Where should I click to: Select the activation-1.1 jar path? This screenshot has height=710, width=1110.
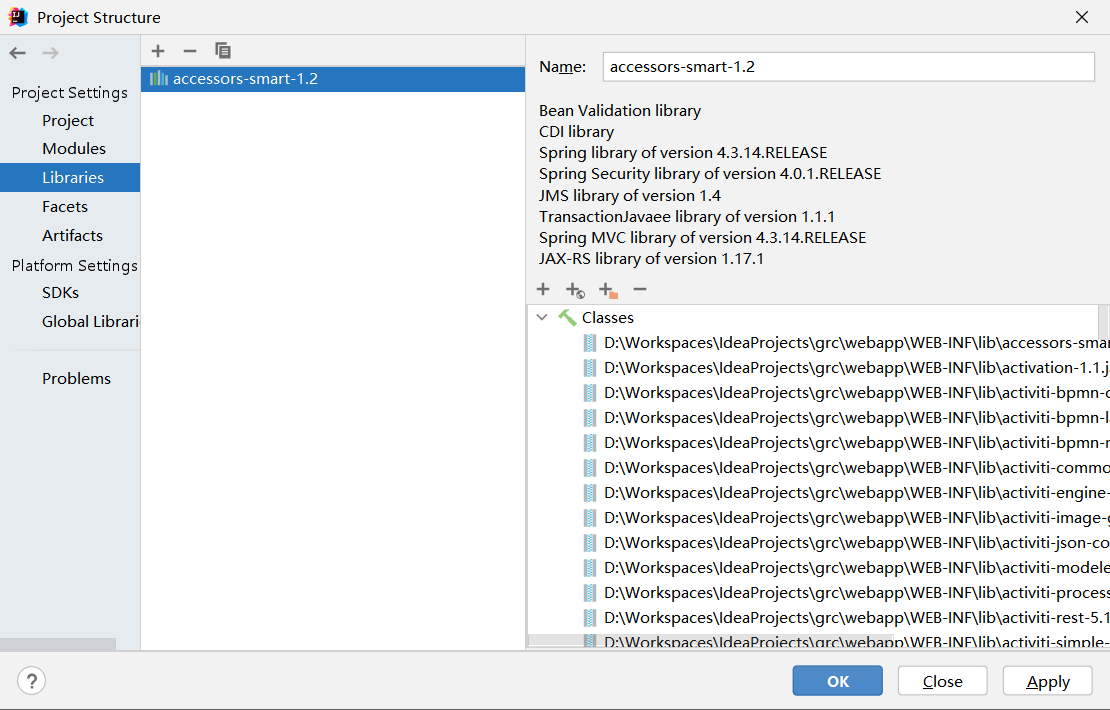(x=856, y=368)
